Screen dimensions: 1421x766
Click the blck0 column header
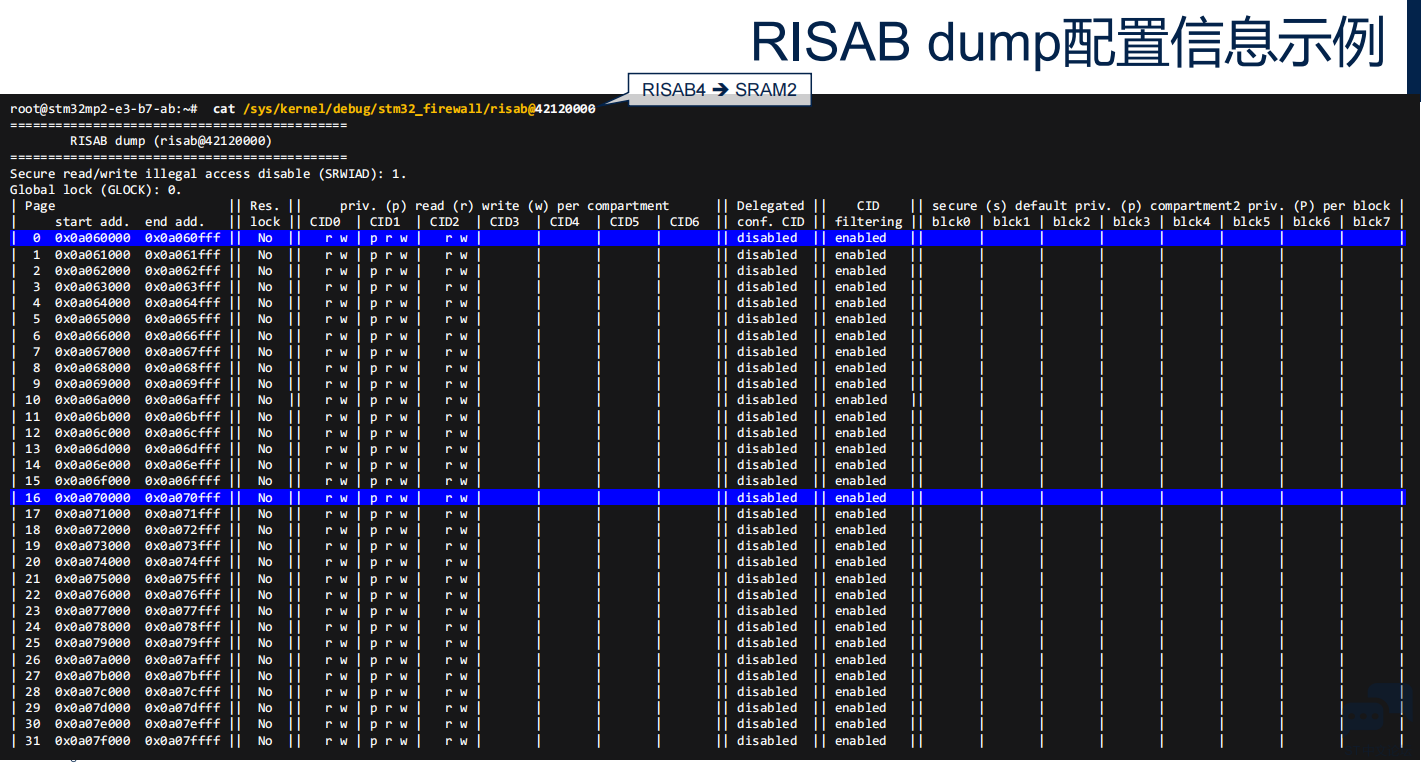click(950, 222)
